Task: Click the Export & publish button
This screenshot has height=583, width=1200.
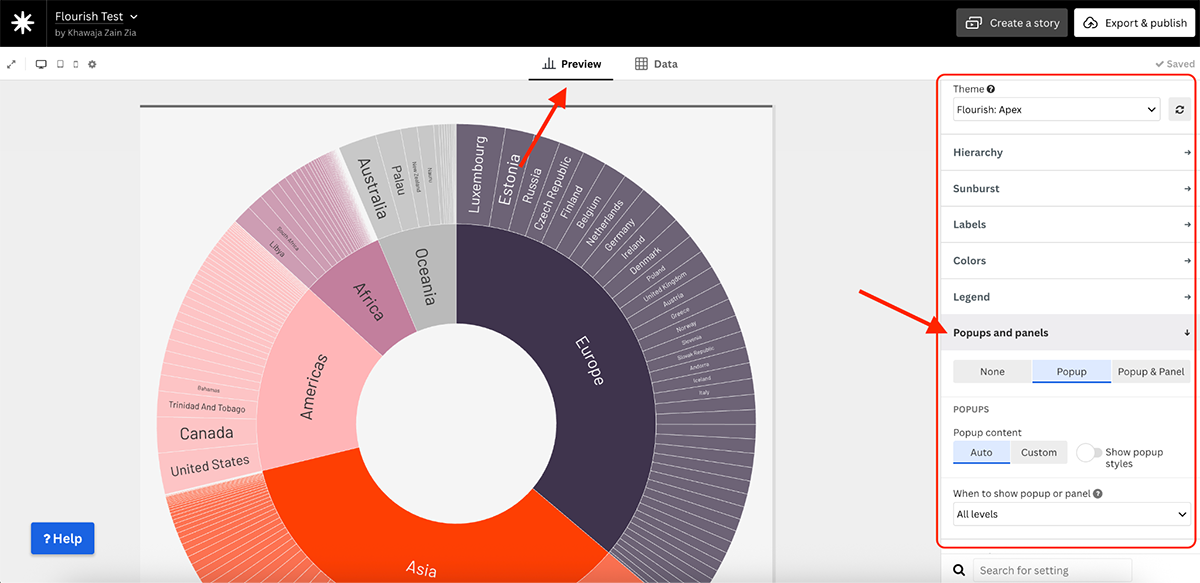Action: [x=1134, y=22]
